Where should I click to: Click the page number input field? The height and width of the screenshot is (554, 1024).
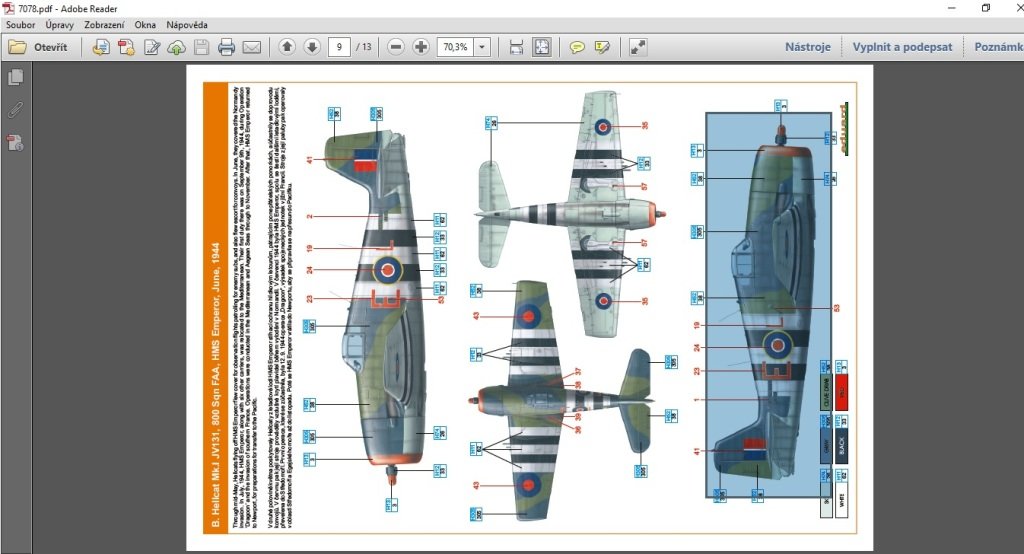pyautogui.click(x=339, y=47)
